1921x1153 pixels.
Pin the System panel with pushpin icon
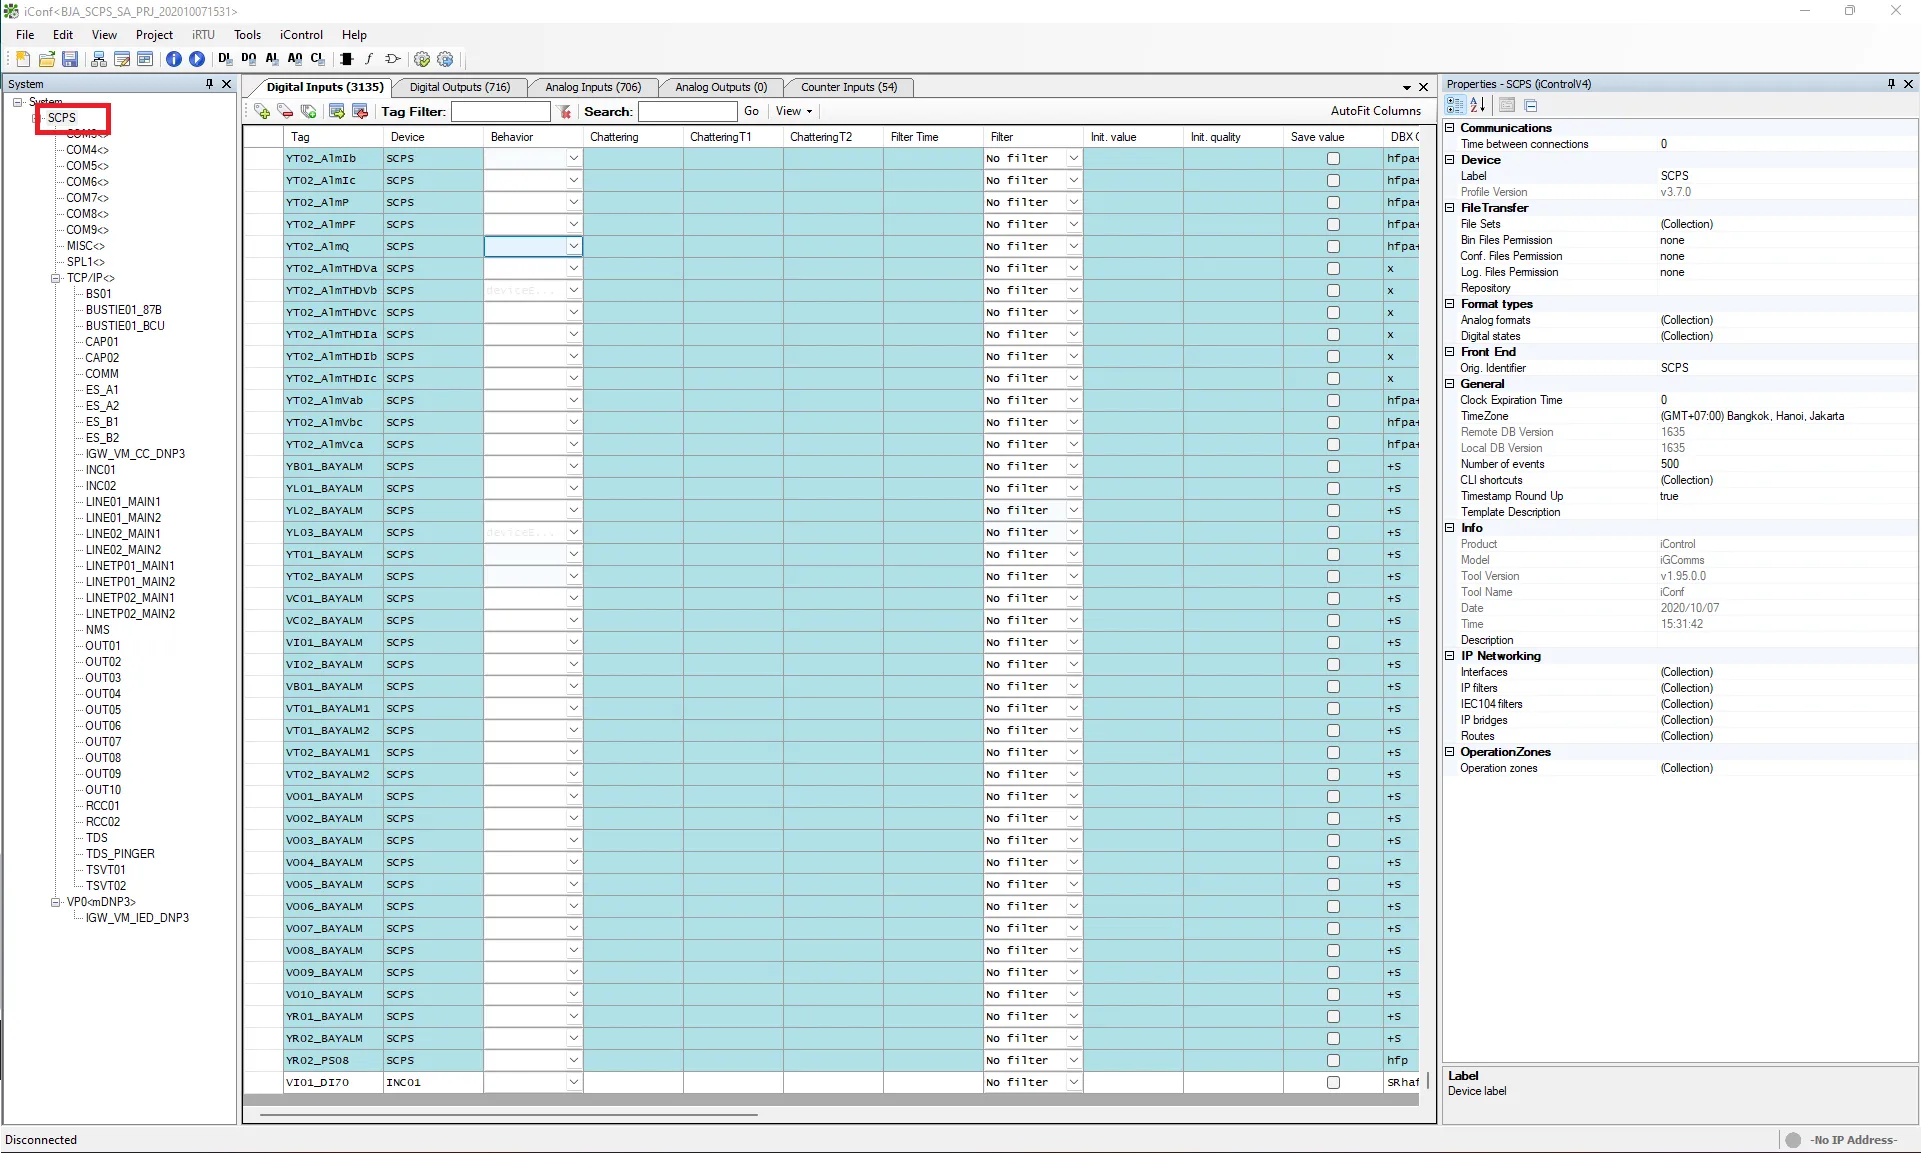pos(209,84)
